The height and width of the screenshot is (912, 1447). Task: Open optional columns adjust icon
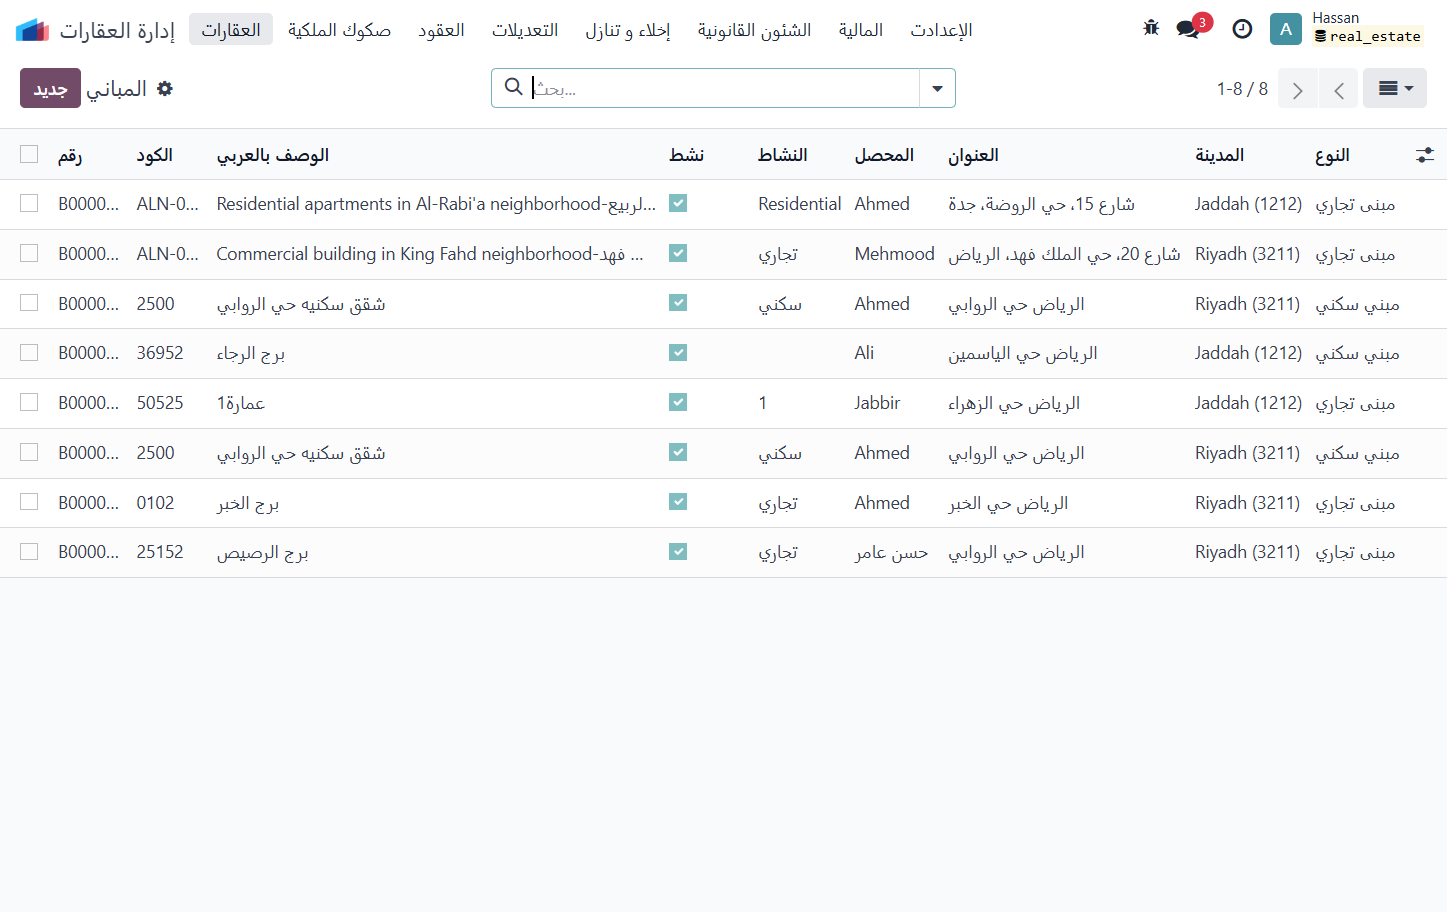1425,155
